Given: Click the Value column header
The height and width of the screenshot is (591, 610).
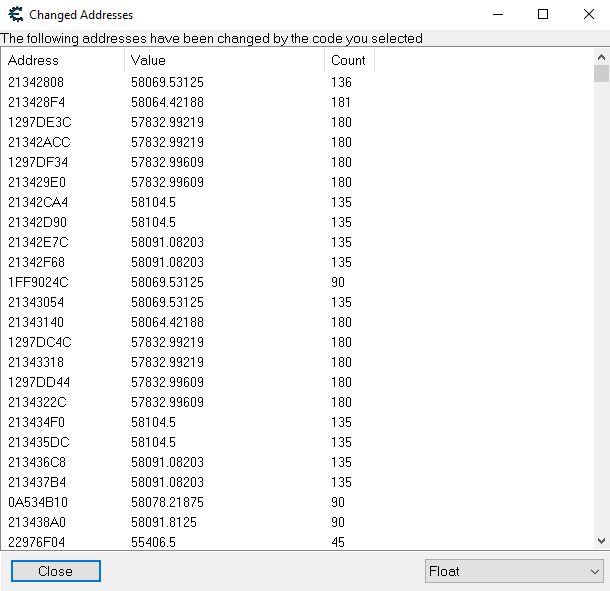Looking at the screenshot, I should [225, 60].
